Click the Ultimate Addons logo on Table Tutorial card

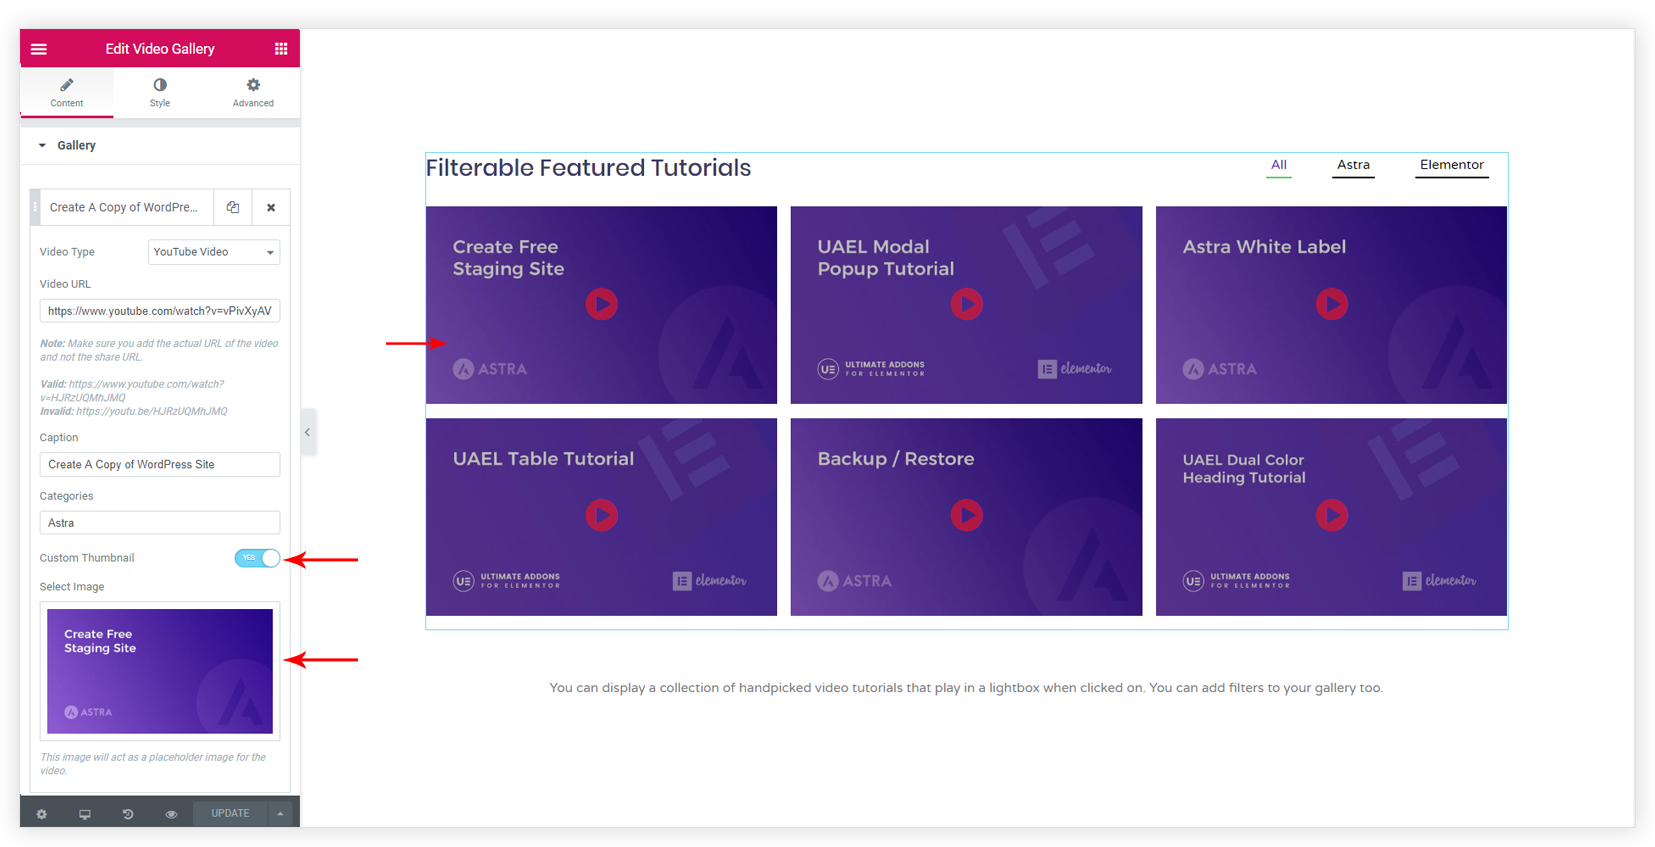coord(506,581)
